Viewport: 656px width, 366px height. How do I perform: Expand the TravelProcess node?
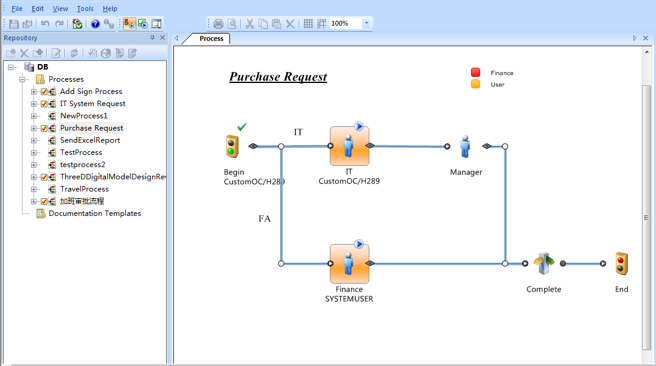click(x=34, y=189)
